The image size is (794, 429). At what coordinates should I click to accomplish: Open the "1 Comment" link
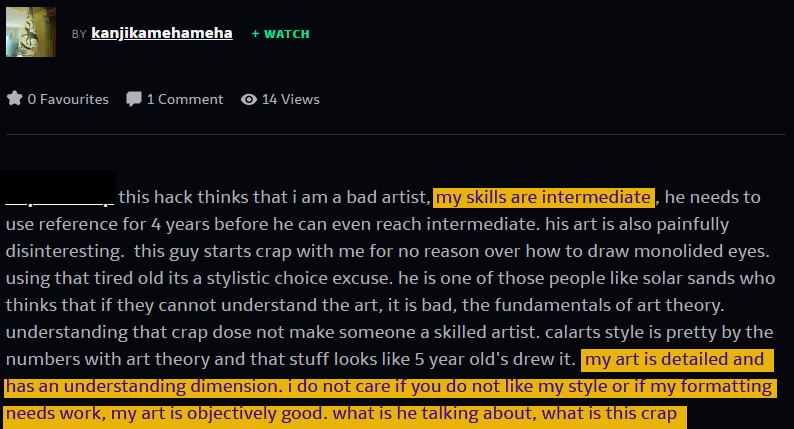click(x=185, y=99)
